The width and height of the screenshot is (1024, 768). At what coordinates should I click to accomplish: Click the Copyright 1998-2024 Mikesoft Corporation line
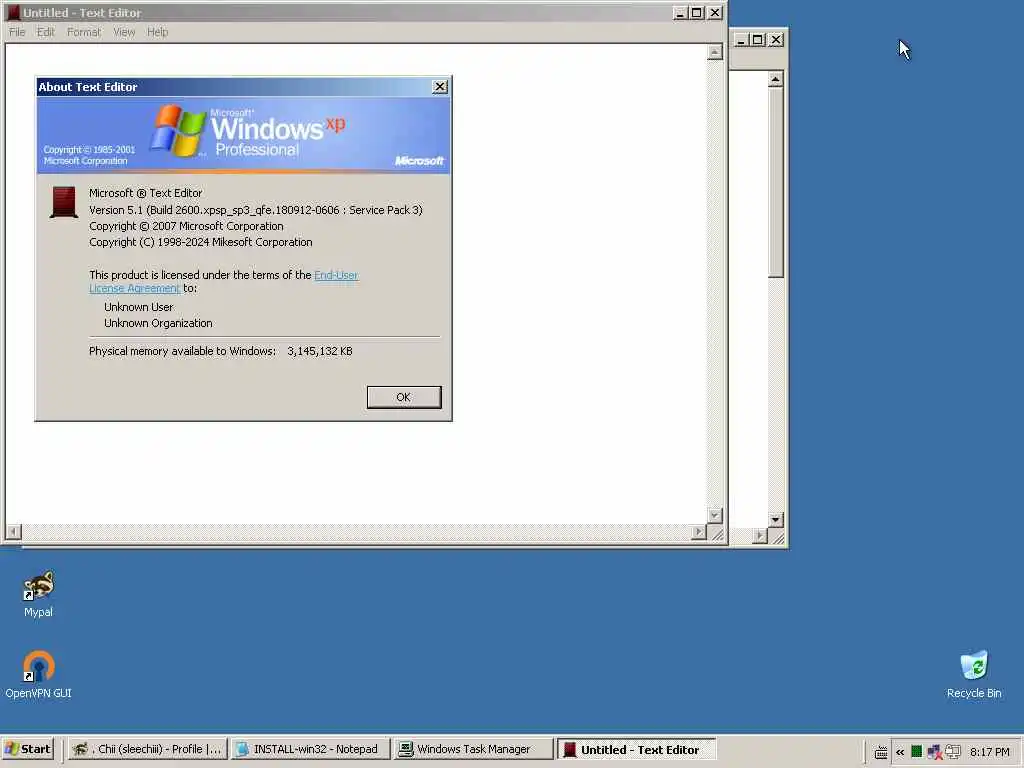[200, 242]
